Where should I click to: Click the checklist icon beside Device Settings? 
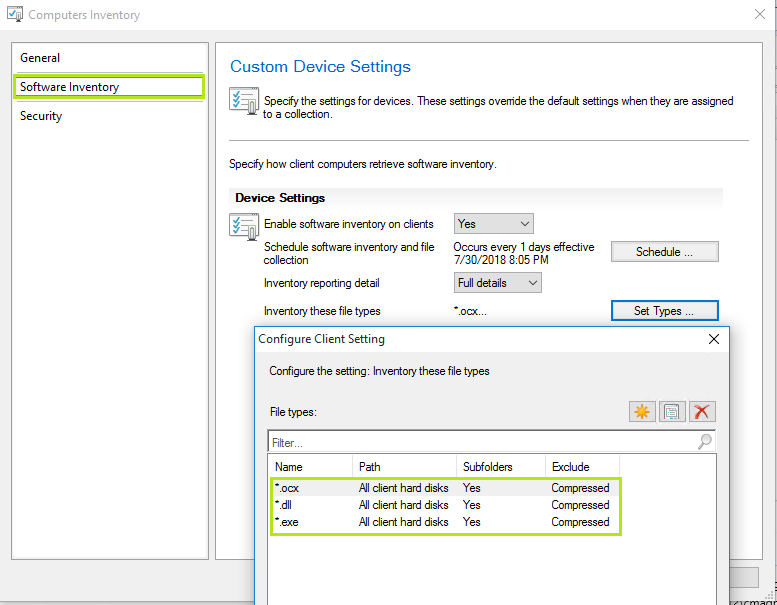pos(244,226)
